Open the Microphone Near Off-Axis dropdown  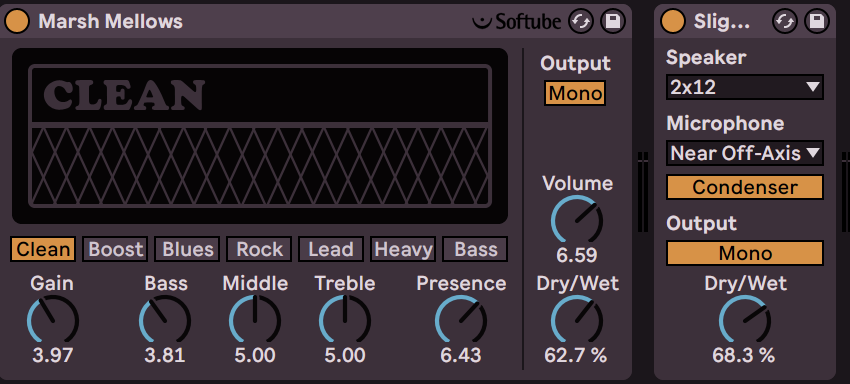745,153
